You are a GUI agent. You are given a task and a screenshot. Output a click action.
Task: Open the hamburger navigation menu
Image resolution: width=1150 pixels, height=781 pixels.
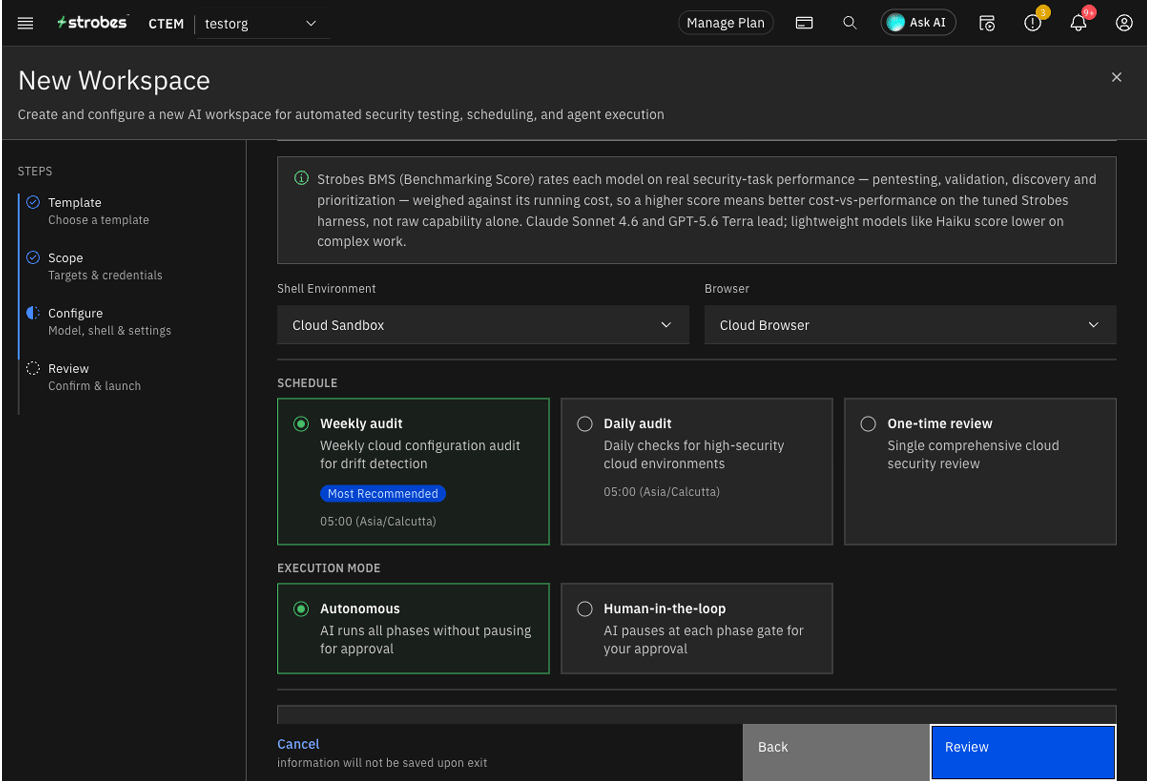point(25,23)
